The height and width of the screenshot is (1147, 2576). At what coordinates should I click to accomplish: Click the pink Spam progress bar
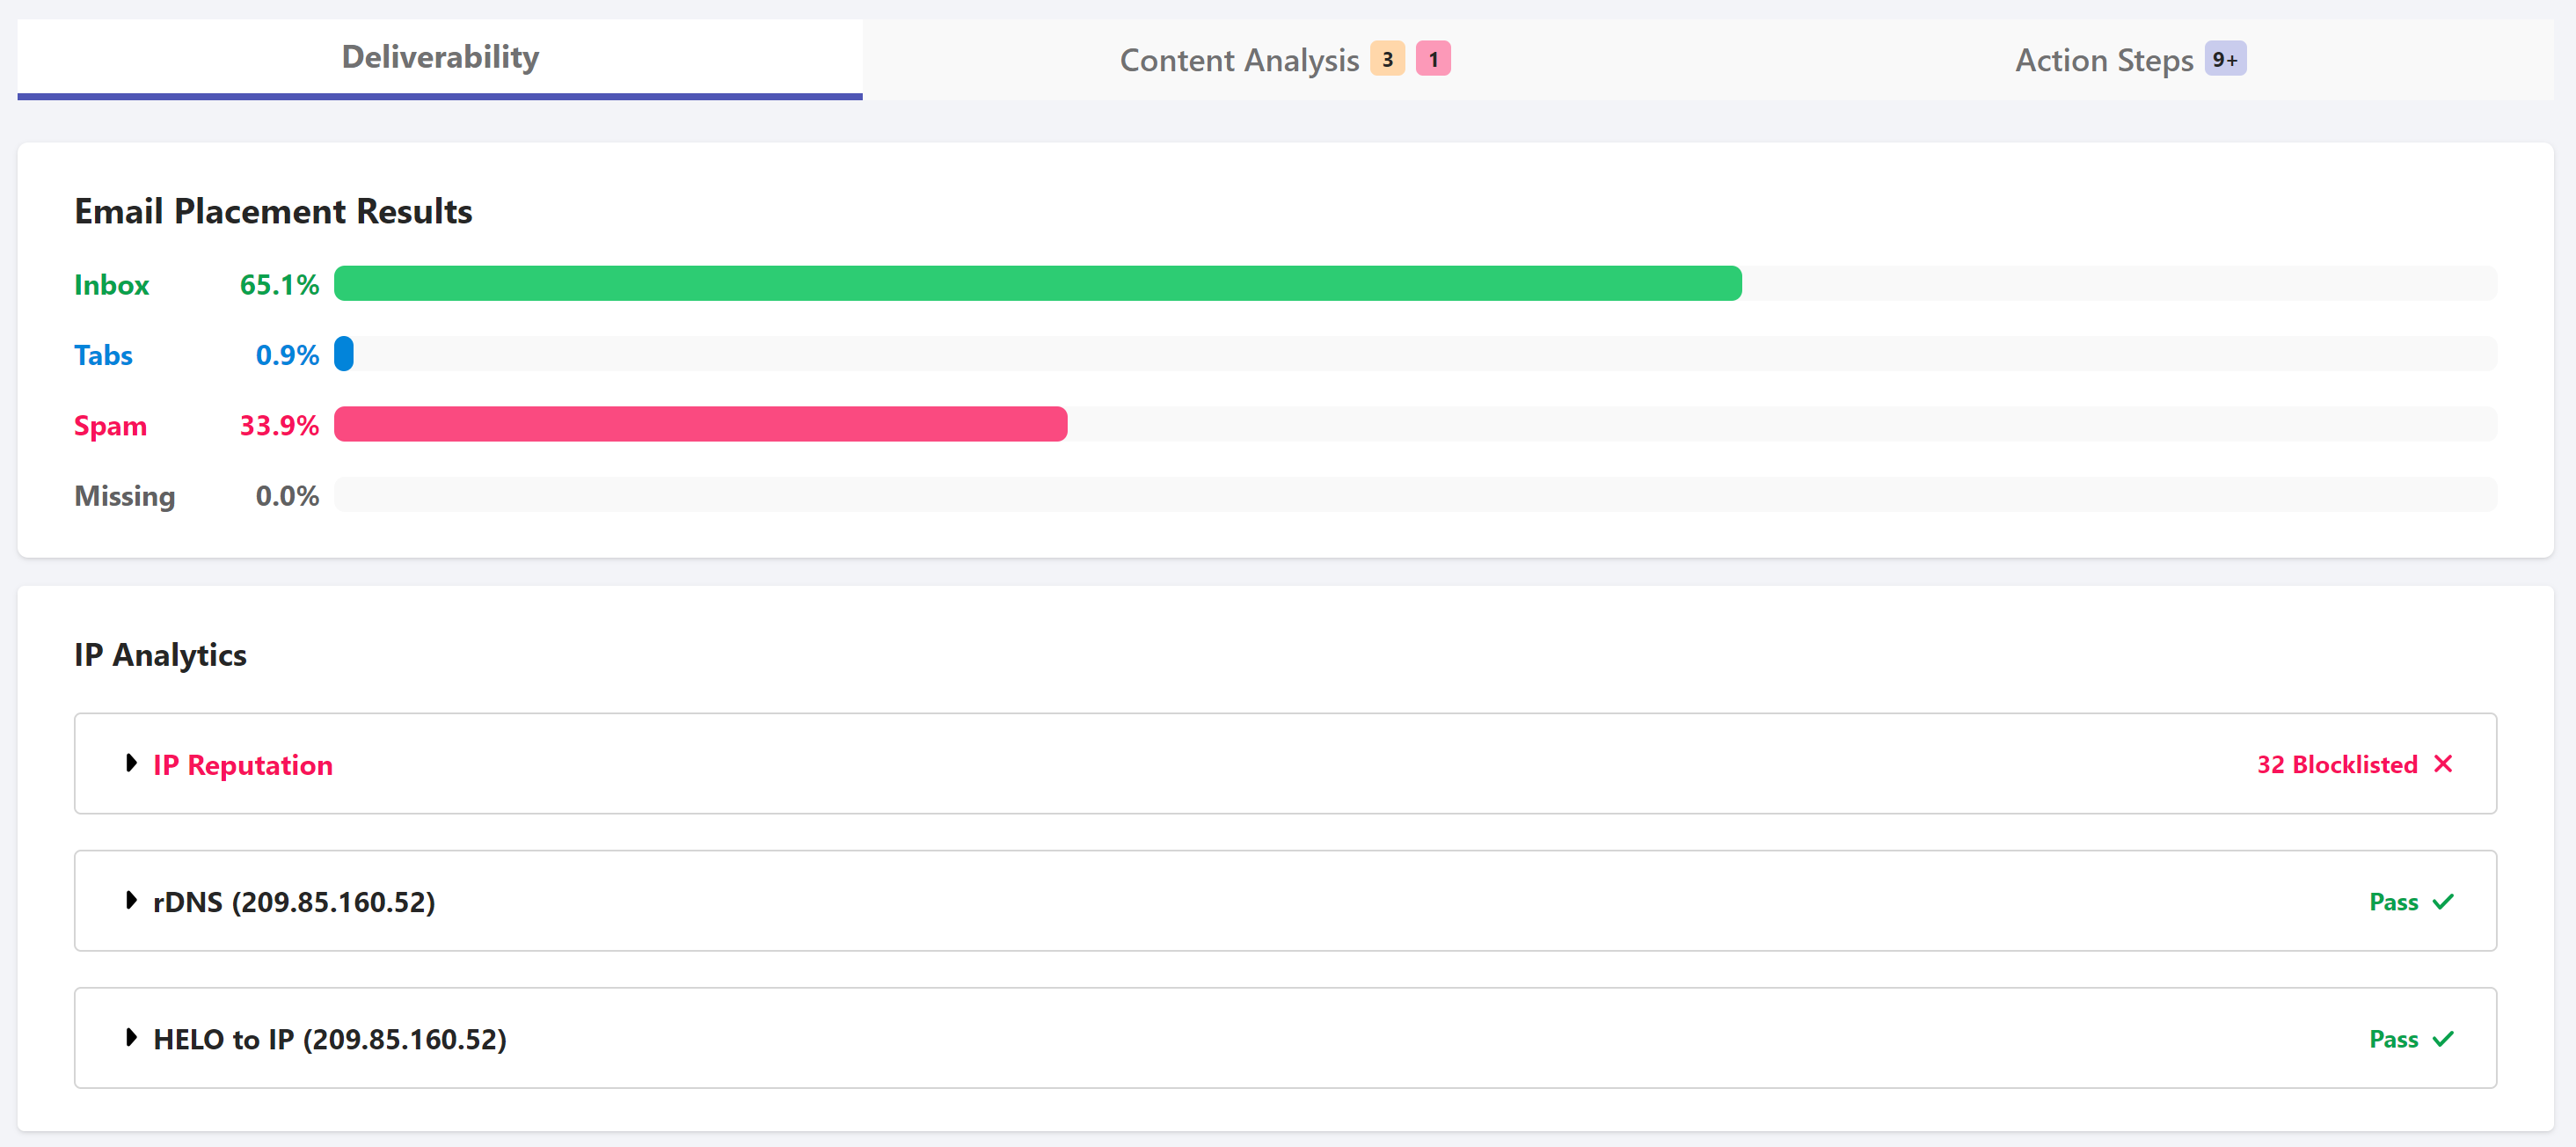point(700,424)
